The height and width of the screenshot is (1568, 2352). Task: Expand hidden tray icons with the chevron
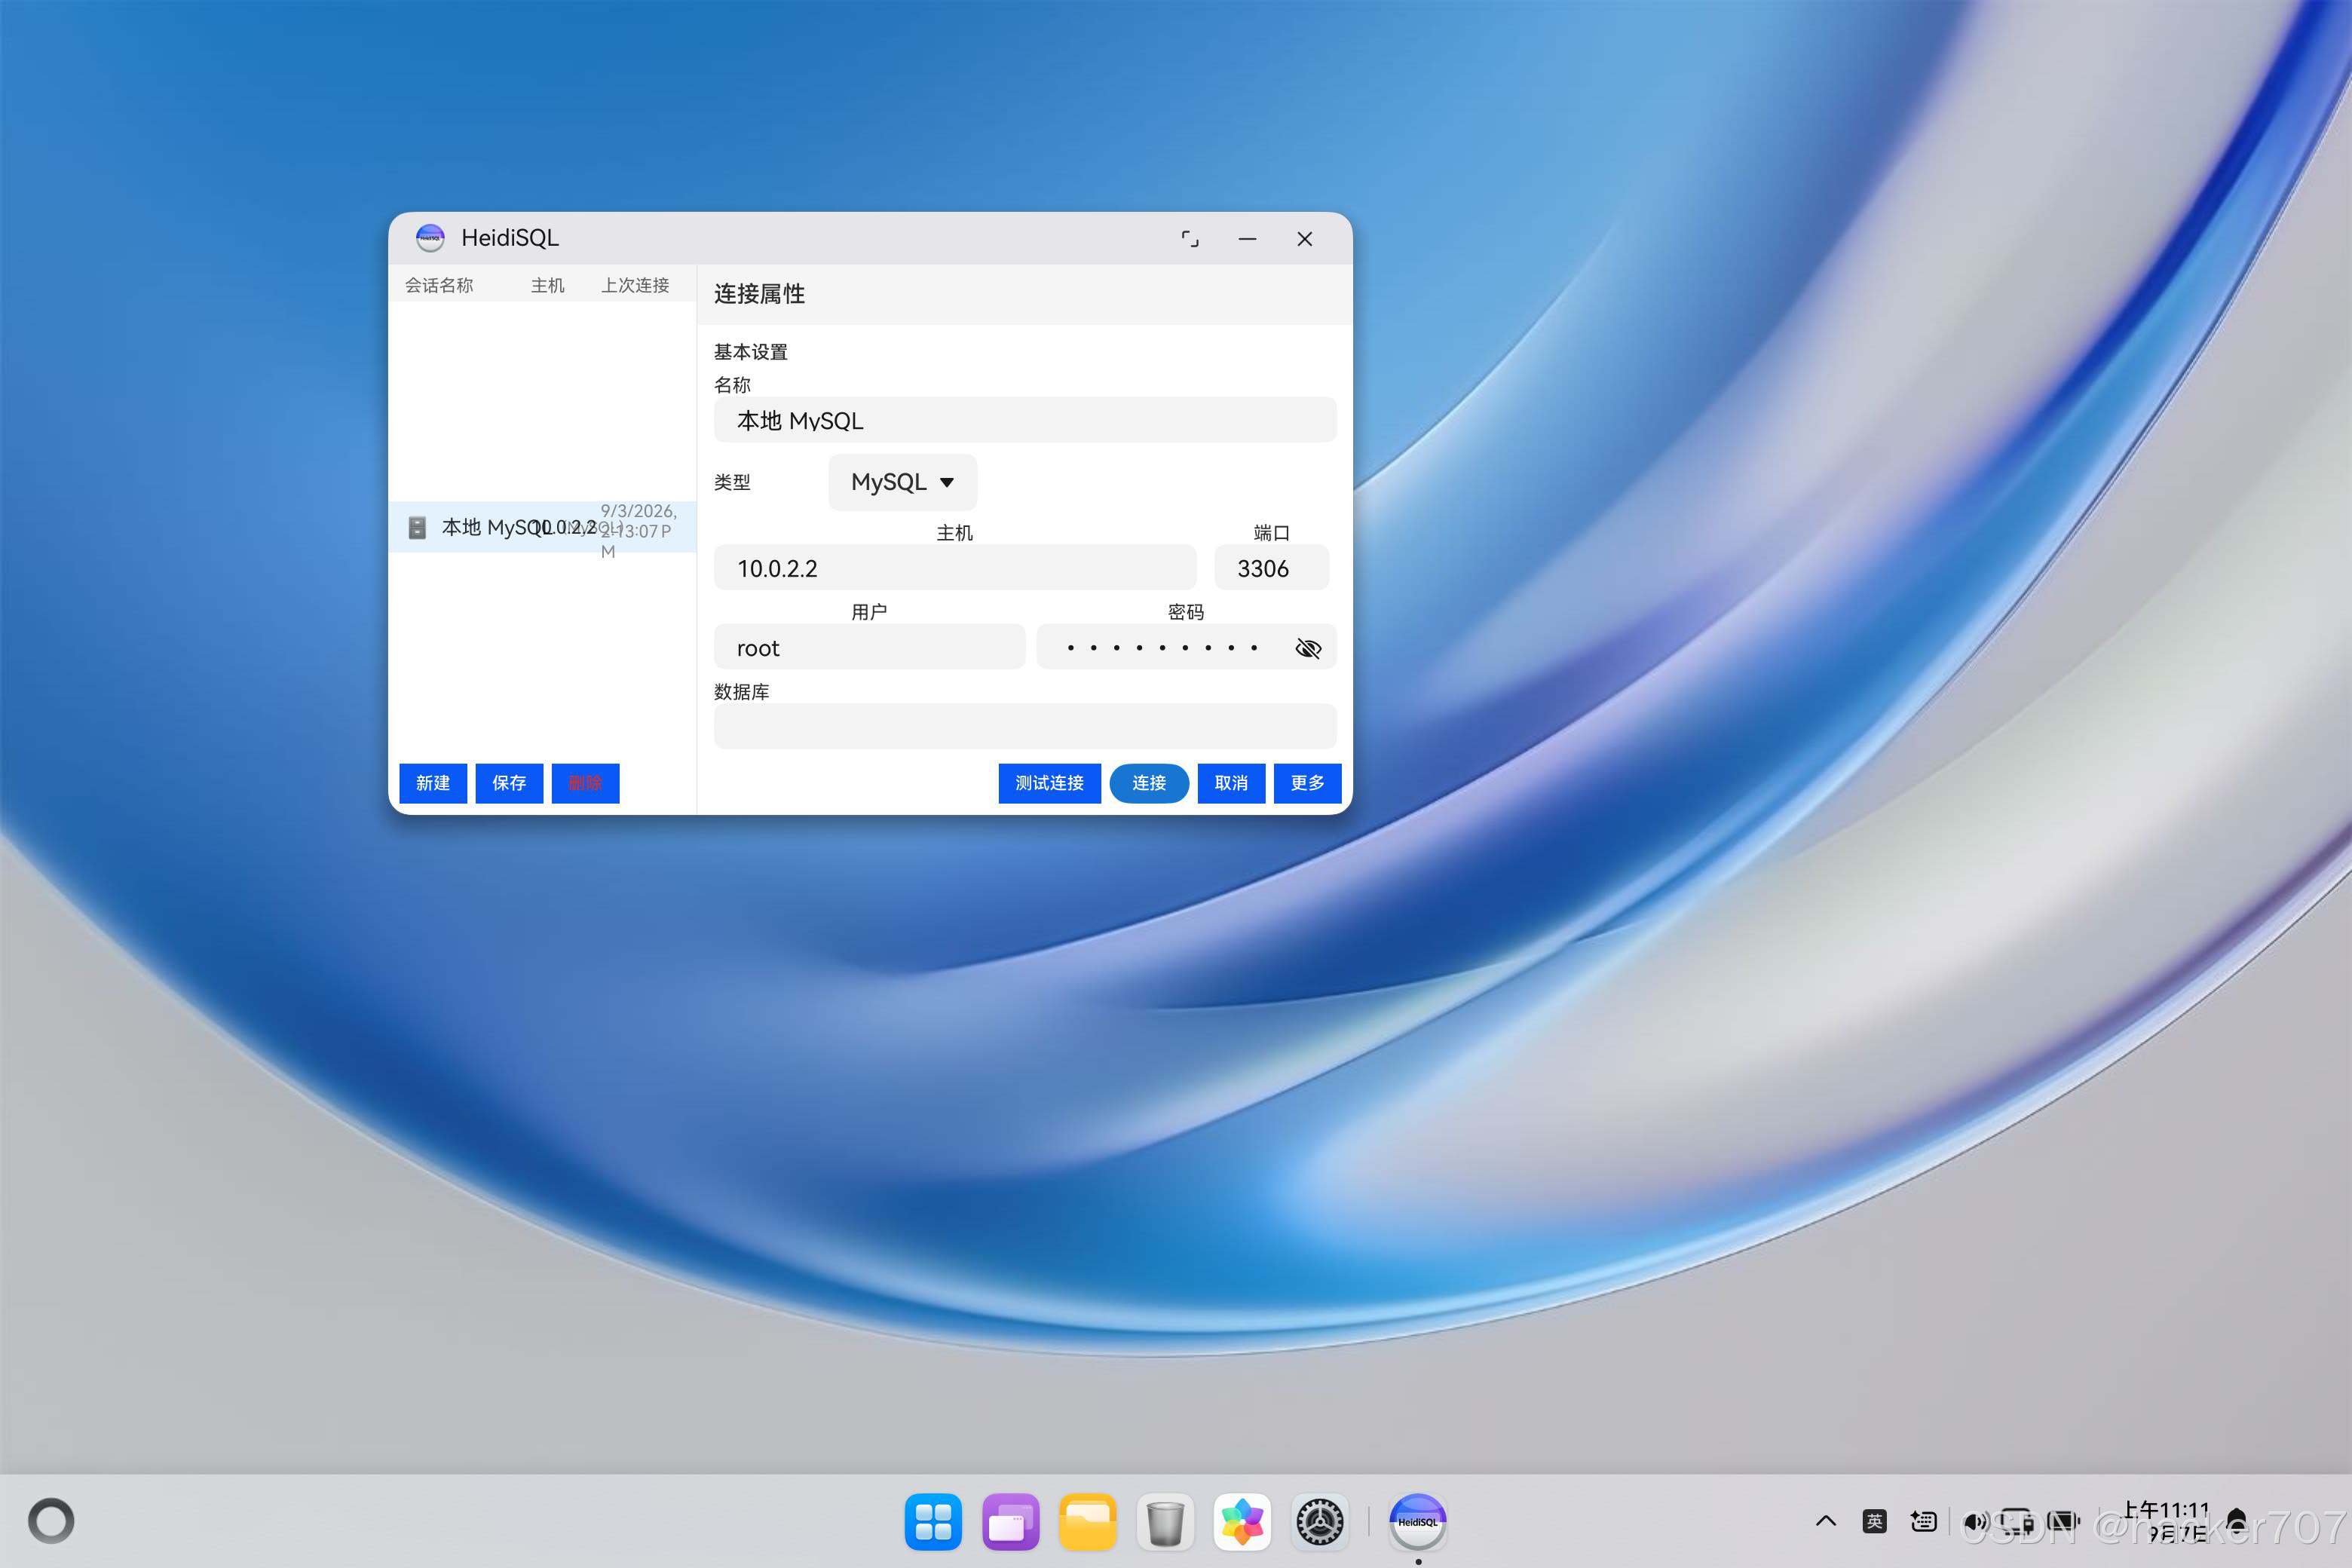pyautogui.click(x=1825, y=1521)
